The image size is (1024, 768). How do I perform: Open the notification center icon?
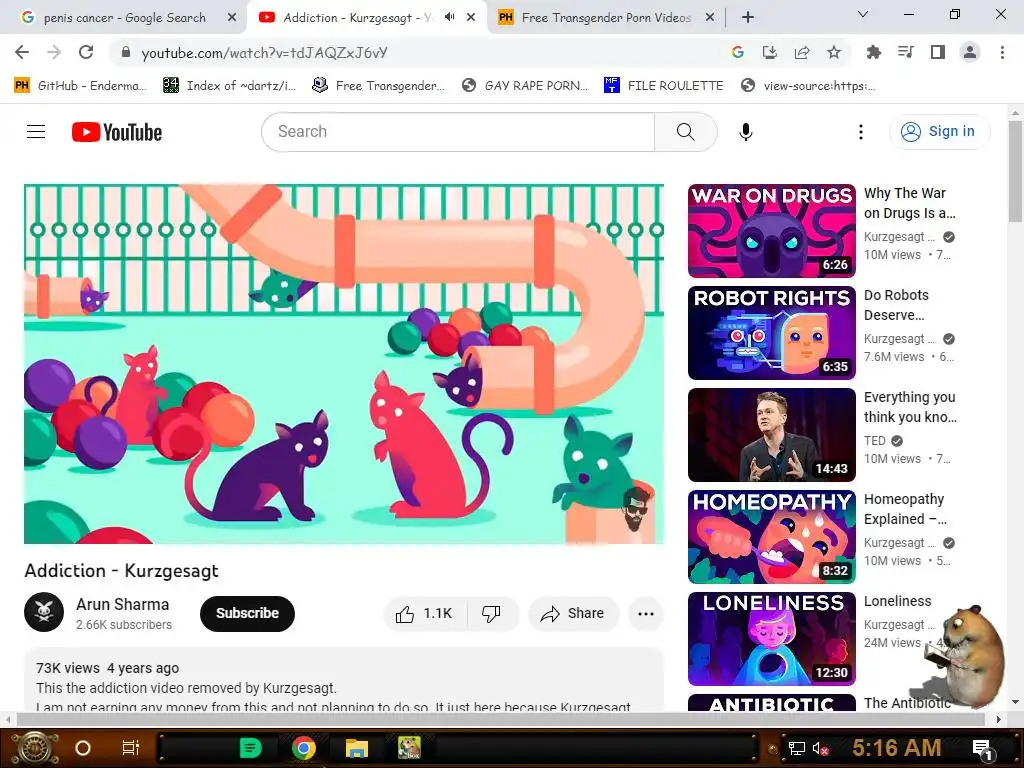982,748
